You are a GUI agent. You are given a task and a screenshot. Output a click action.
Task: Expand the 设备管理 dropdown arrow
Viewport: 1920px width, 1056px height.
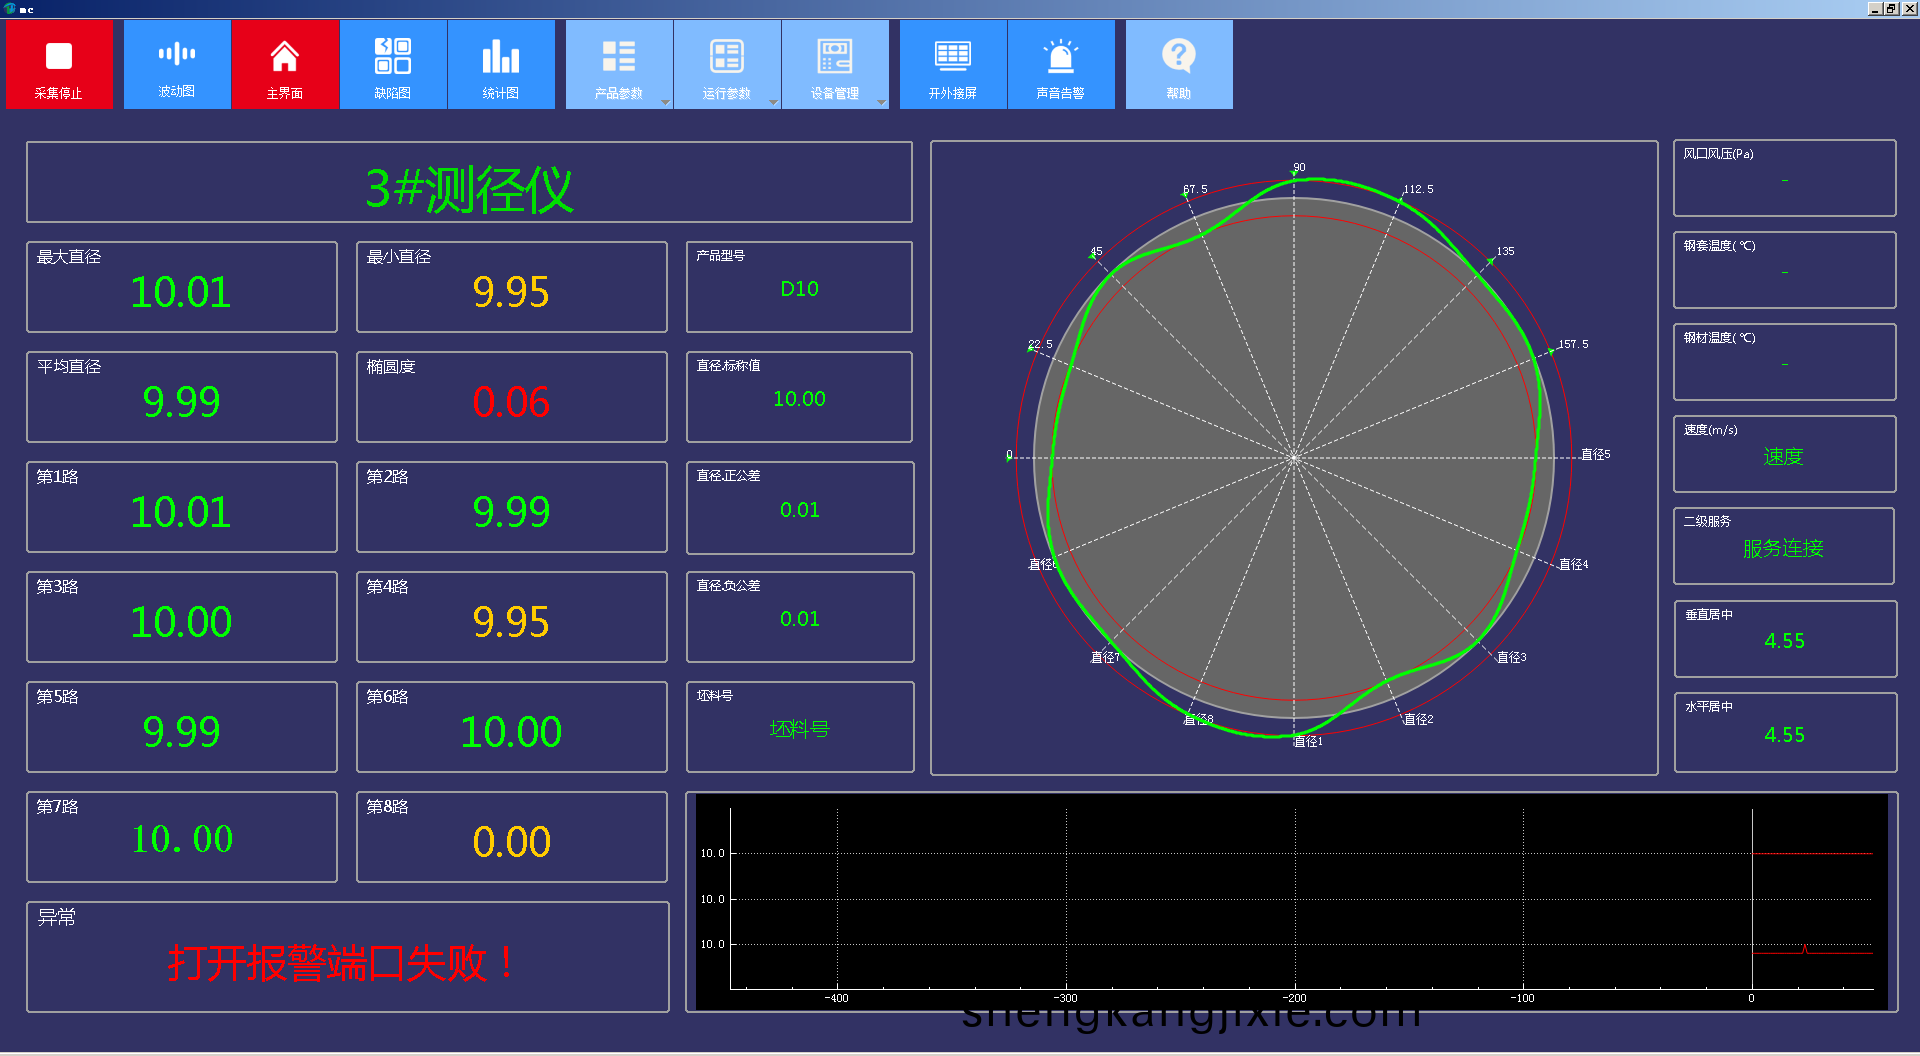coord(881,102)
